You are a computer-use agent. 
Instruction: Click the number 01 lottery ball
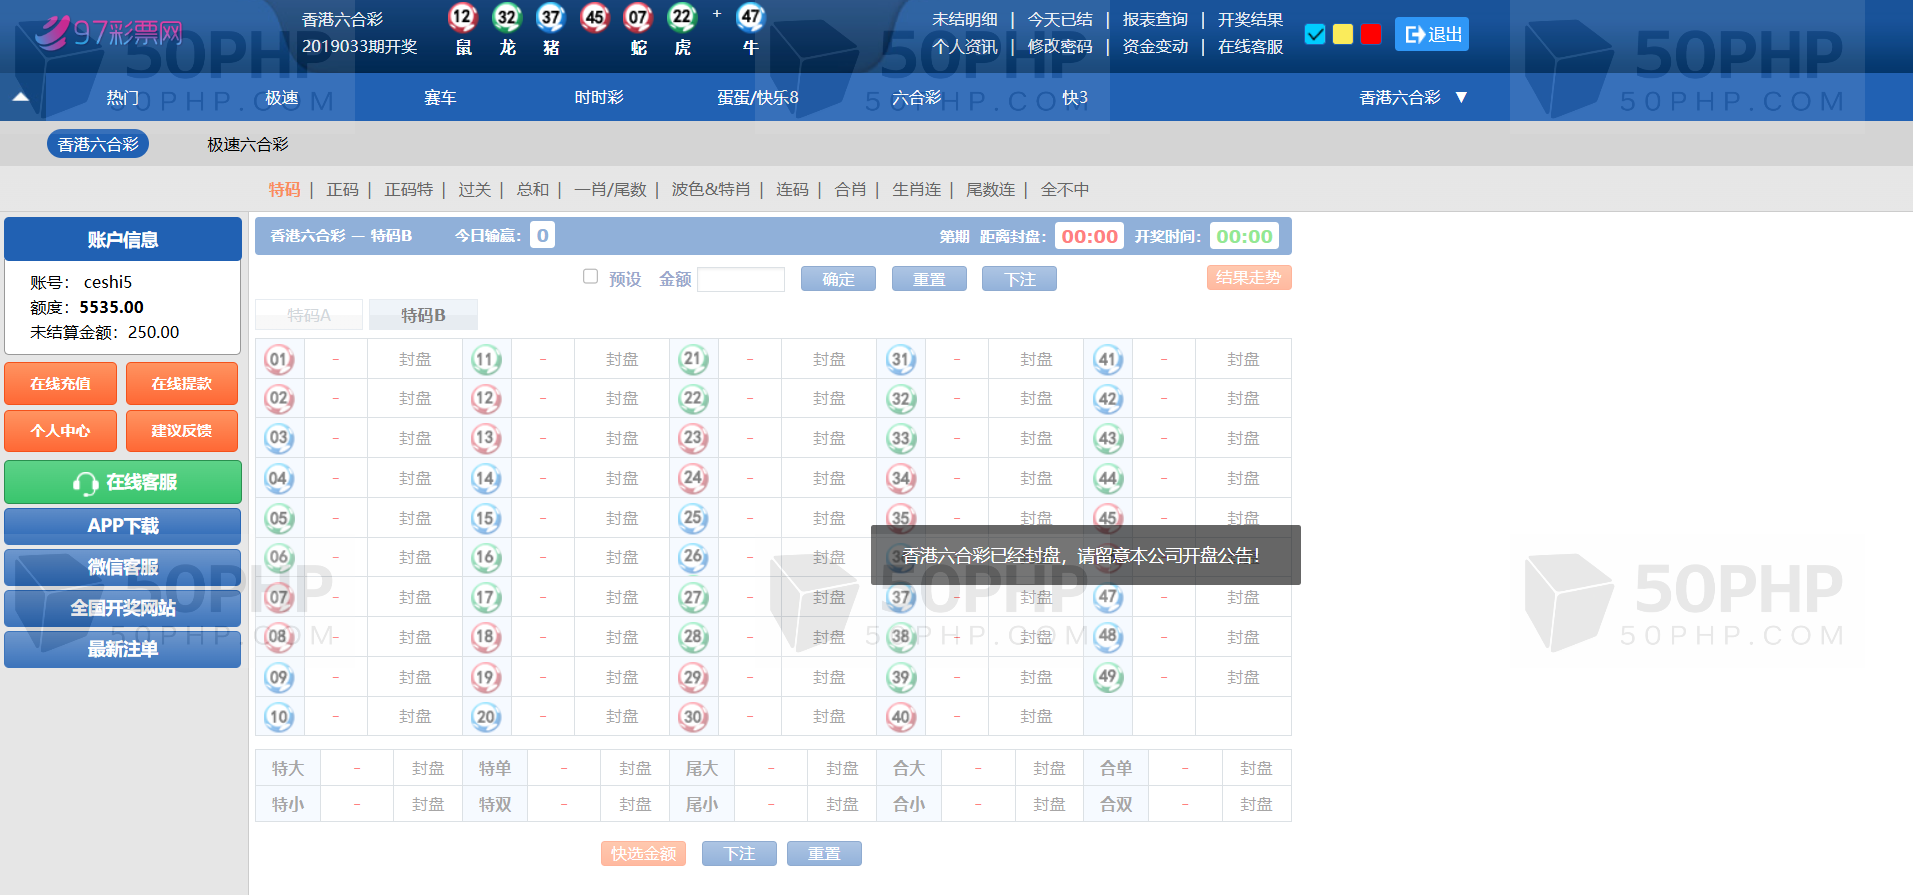(x=279, y=359)
